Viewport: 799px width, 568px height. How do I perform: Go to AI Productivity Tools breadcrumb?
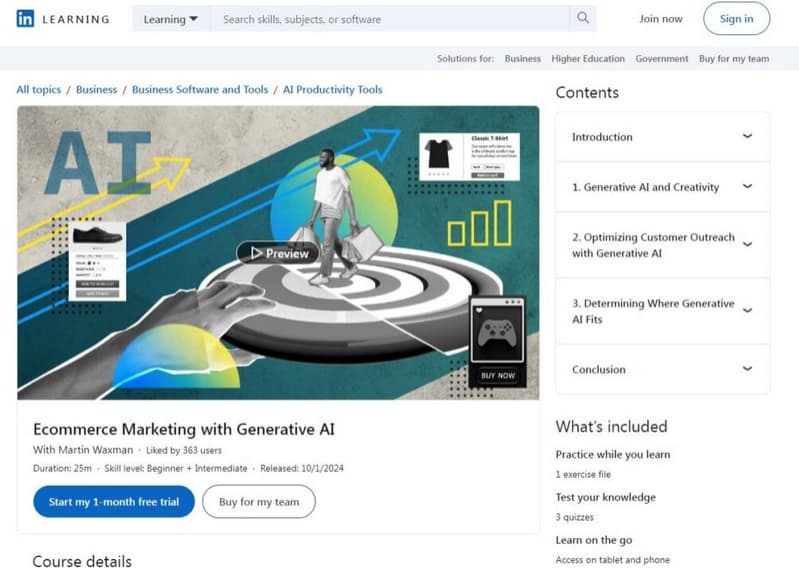[332, 90]
